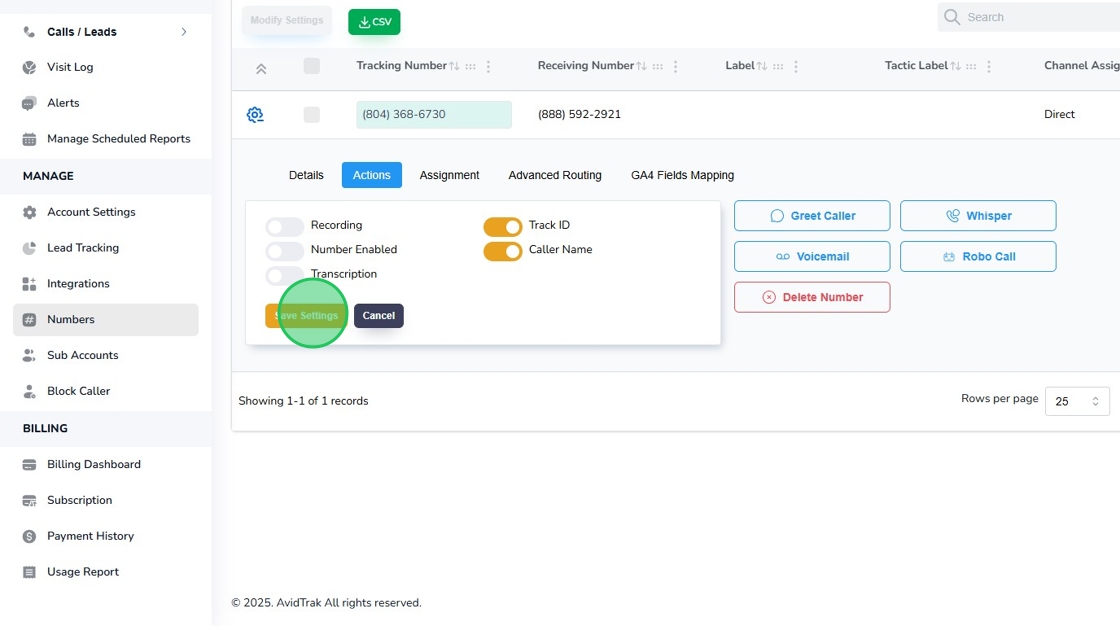The height and width of the screenshot is (626, 1120).
Task: Click the Modify Settings button
Action: tap(286, 20)
